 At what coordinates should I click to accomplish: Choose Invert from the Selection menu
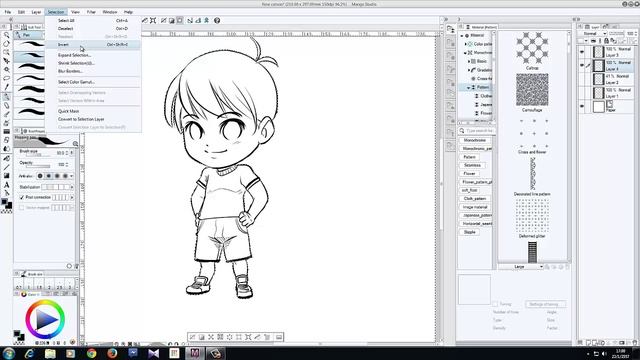[x=93, y=44]
